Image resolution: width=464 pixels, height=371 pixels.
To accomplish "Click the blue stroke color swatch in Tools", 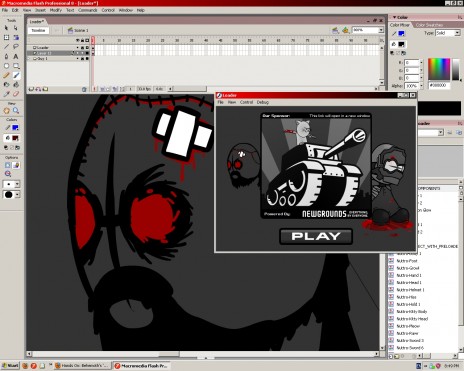I will tap(15, 128).
